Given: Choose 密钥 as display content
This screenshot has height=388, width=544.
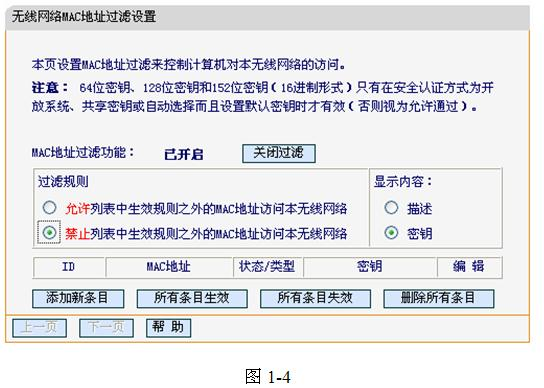Looking at the screenshot, I should pyautogui.click(x=391, y=232).
